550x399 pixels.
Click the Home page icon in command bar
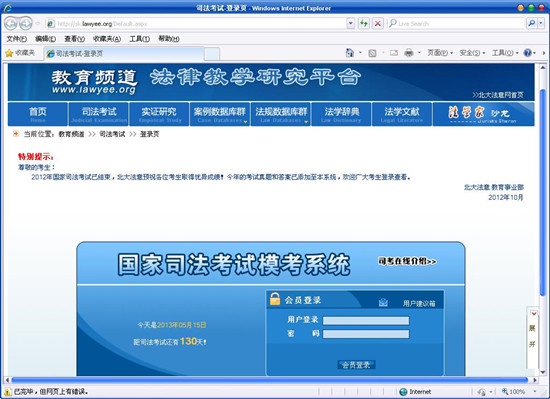tap(350, 53)
